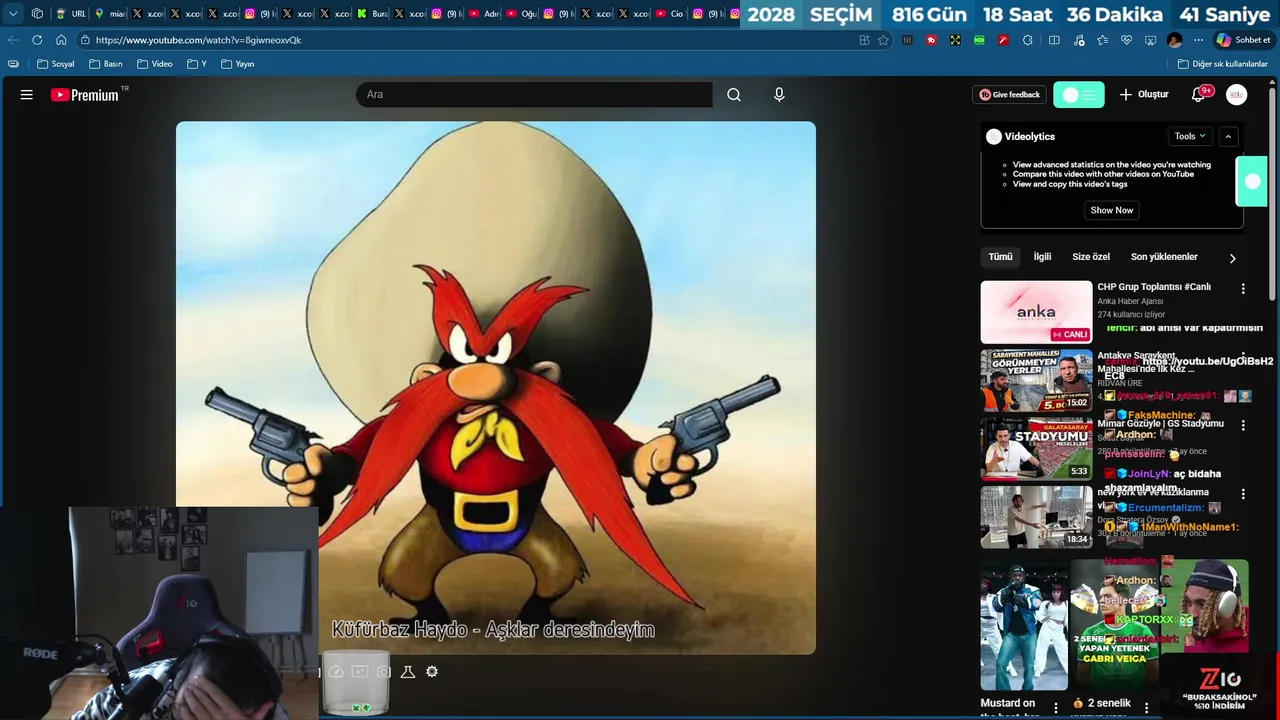Open the Anka Haber Ajansı channel link
Image resolution: width=1280 pixels, height=720 pixels.
point(1130,301)
